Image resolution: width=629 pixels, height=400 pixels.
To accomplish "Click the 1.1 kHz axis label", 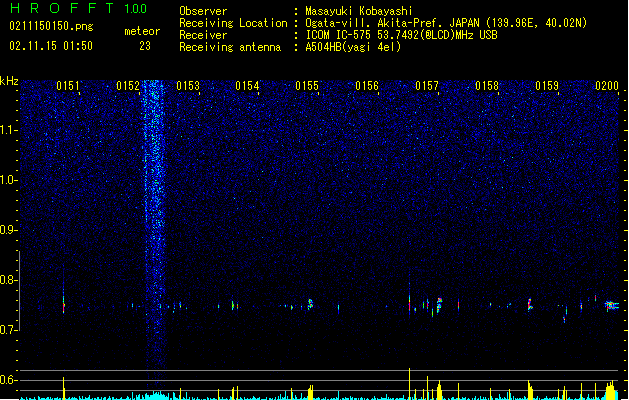I will pyautogui.click(x=8, y=130).
